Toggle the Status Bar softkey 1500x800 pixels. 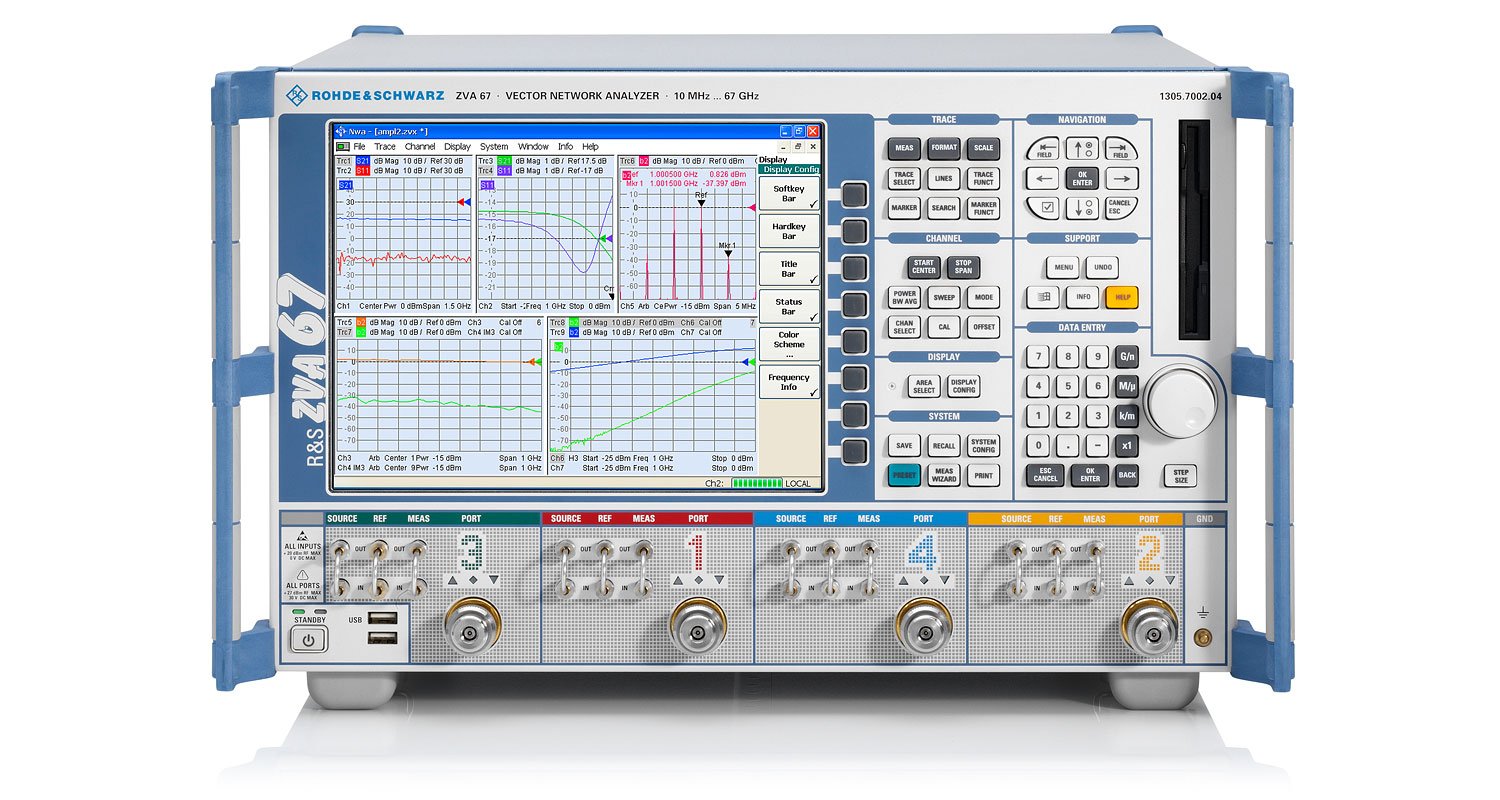[x=789, y=306]
